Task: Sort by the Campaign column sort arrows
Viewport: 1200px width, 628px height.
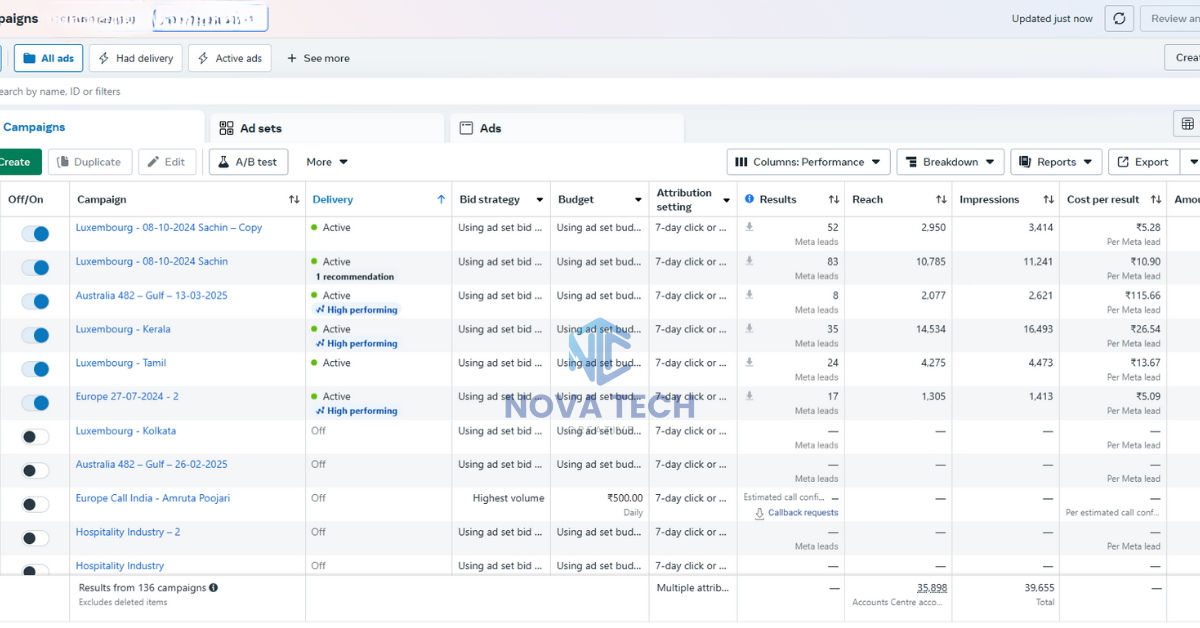Action: (x=294, y=200)
